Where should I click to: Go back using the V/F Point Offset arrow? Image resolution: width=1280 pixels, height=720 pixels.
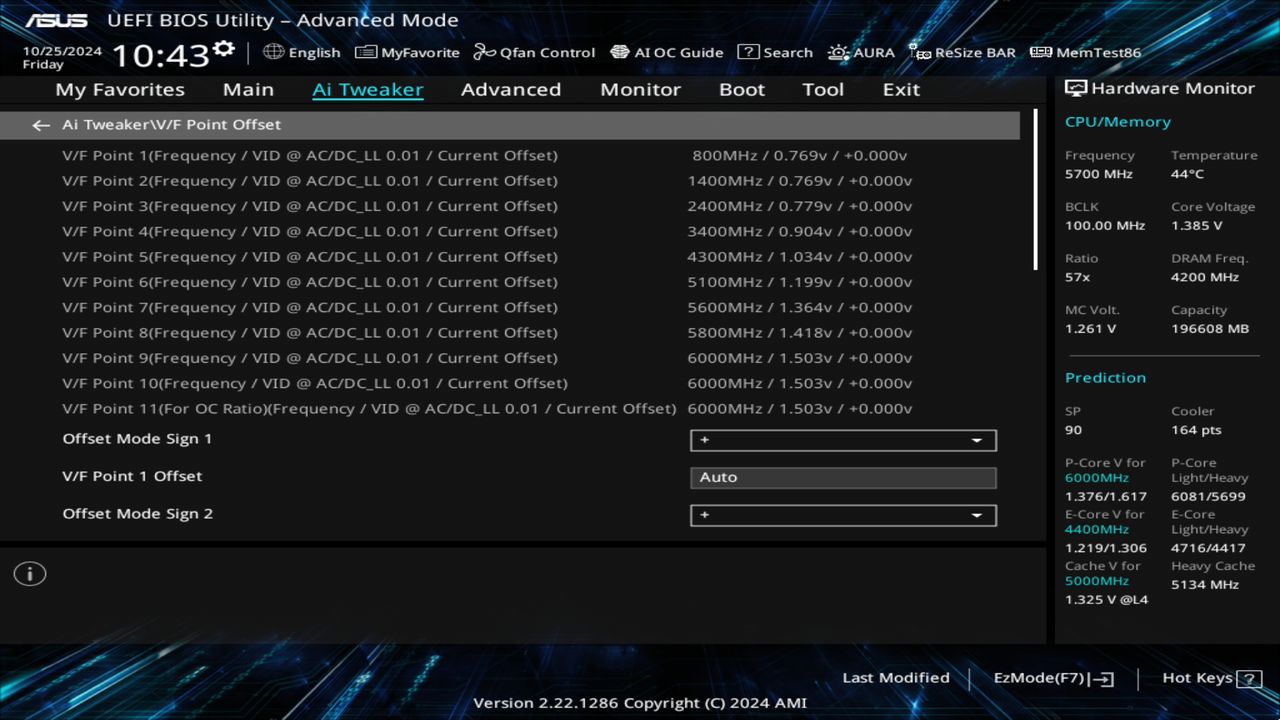pyautogui.click(x=40, y=124)
